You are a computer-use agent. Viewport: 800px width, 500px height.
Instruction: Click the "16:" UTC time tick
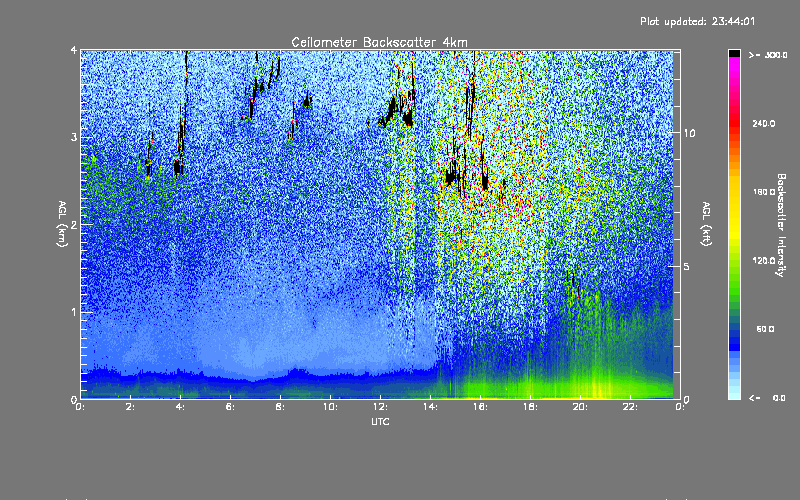pyautogui.click(x=481, y=407)
